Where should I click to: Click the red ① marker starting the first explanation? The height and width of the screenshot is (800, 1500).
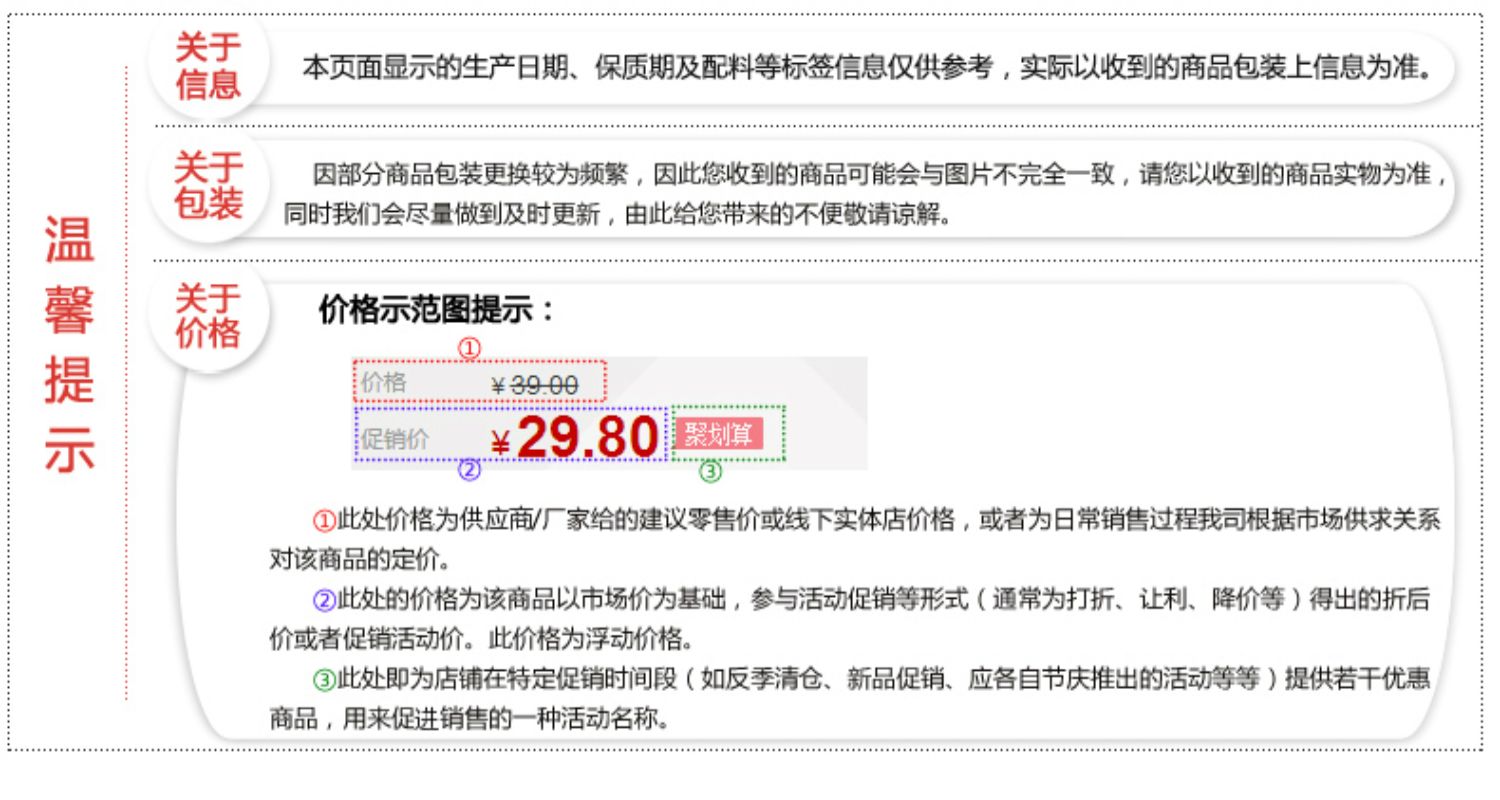[x=324, y=521]
